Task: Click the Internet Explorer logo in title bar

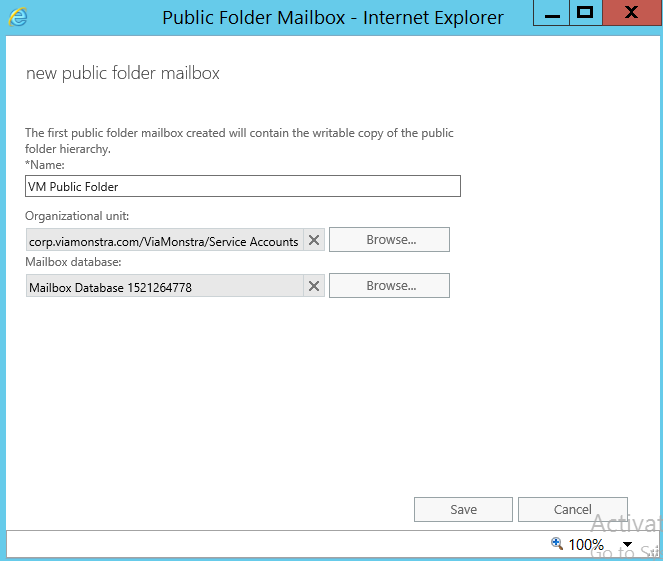Action: tap(18, 17)
